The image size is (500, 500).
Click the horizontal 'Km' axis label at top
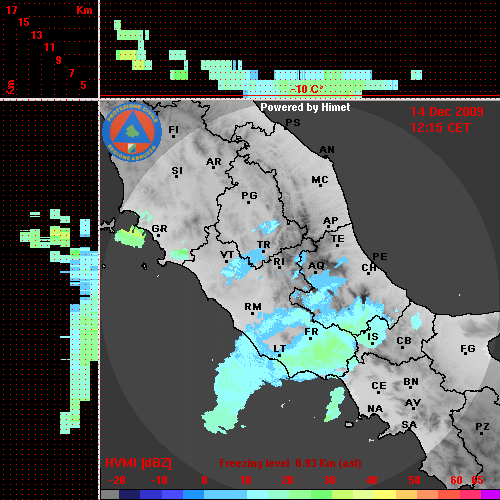[84, 10]
